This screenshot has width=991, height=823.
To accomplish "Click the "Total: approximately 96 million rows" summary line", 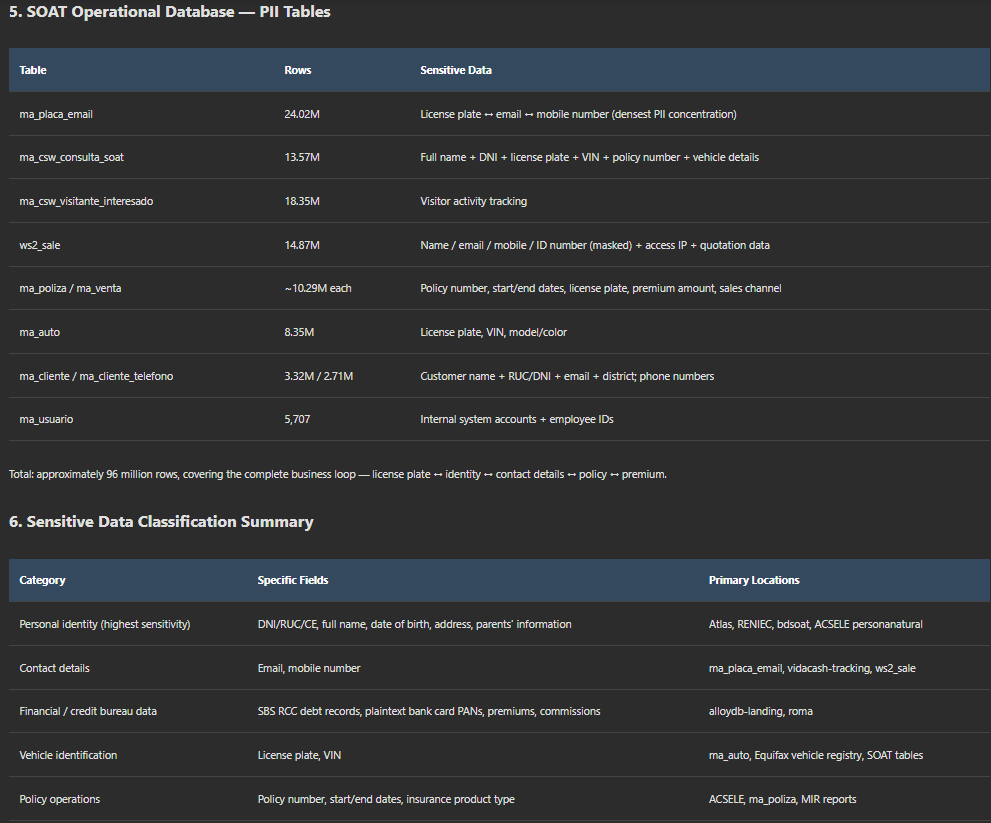I will [x=337, y=474].
